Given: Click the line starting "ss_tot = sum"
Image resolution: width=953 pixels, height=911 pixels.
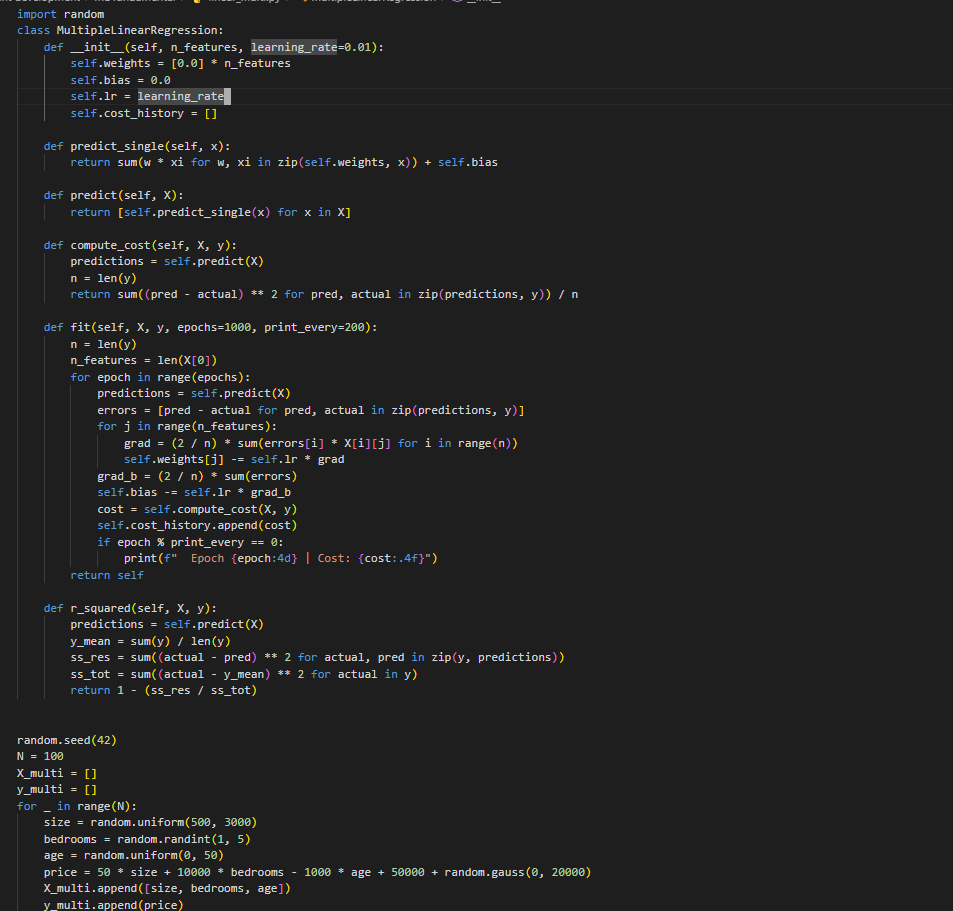Looking at the screenshot, I should point(244,675).
